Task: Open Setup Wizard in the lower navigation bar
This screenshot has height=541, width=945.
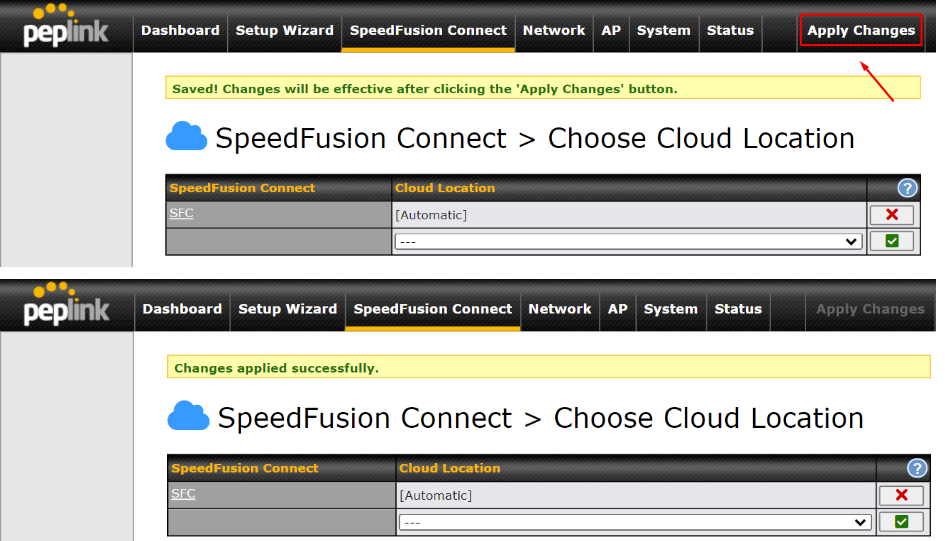Action: pos(287,309)
